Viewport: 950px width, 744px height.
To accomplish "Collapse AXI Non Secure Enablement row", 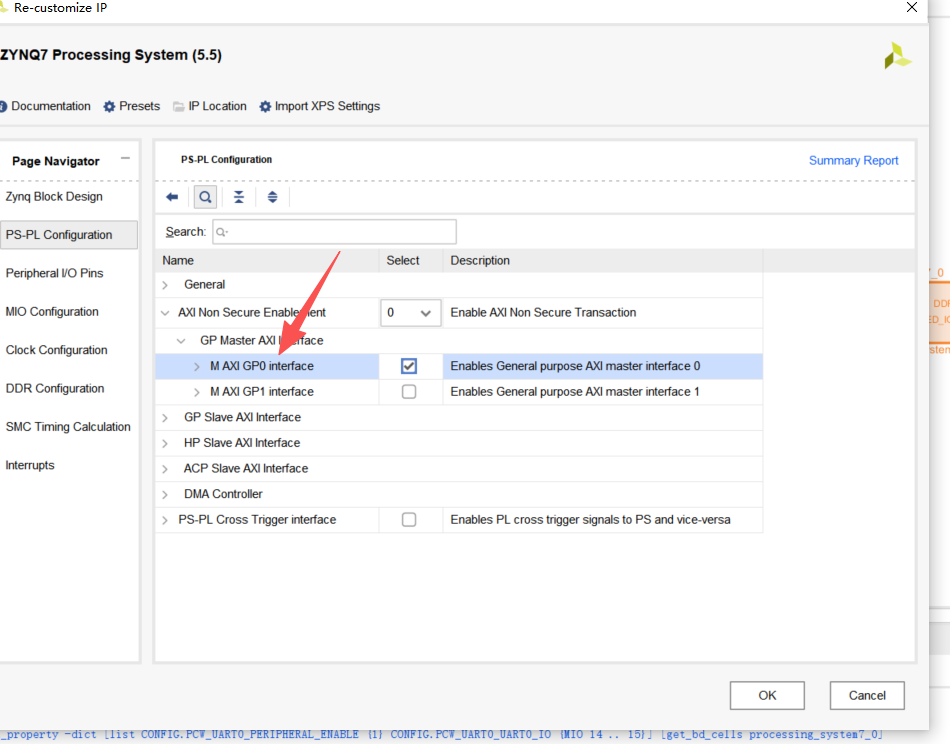I will coord(165,313).
